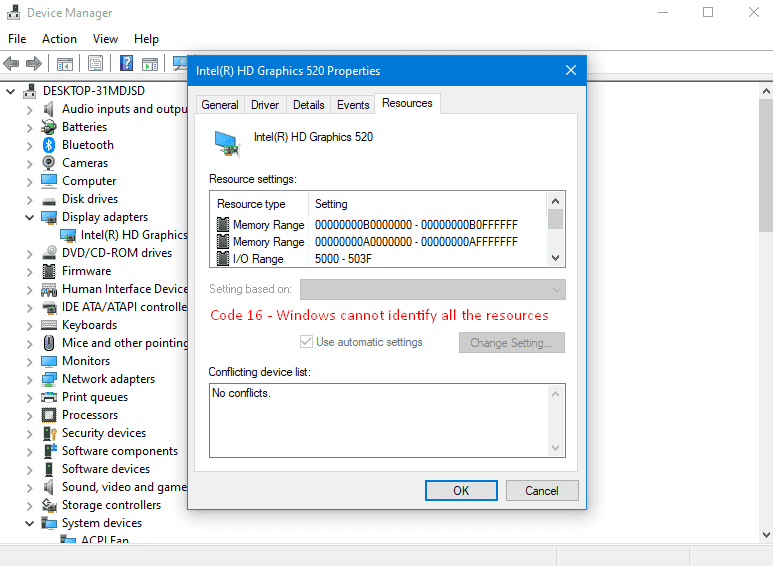
Task: Click the Storage controllers icon
Action: (49, 505)
